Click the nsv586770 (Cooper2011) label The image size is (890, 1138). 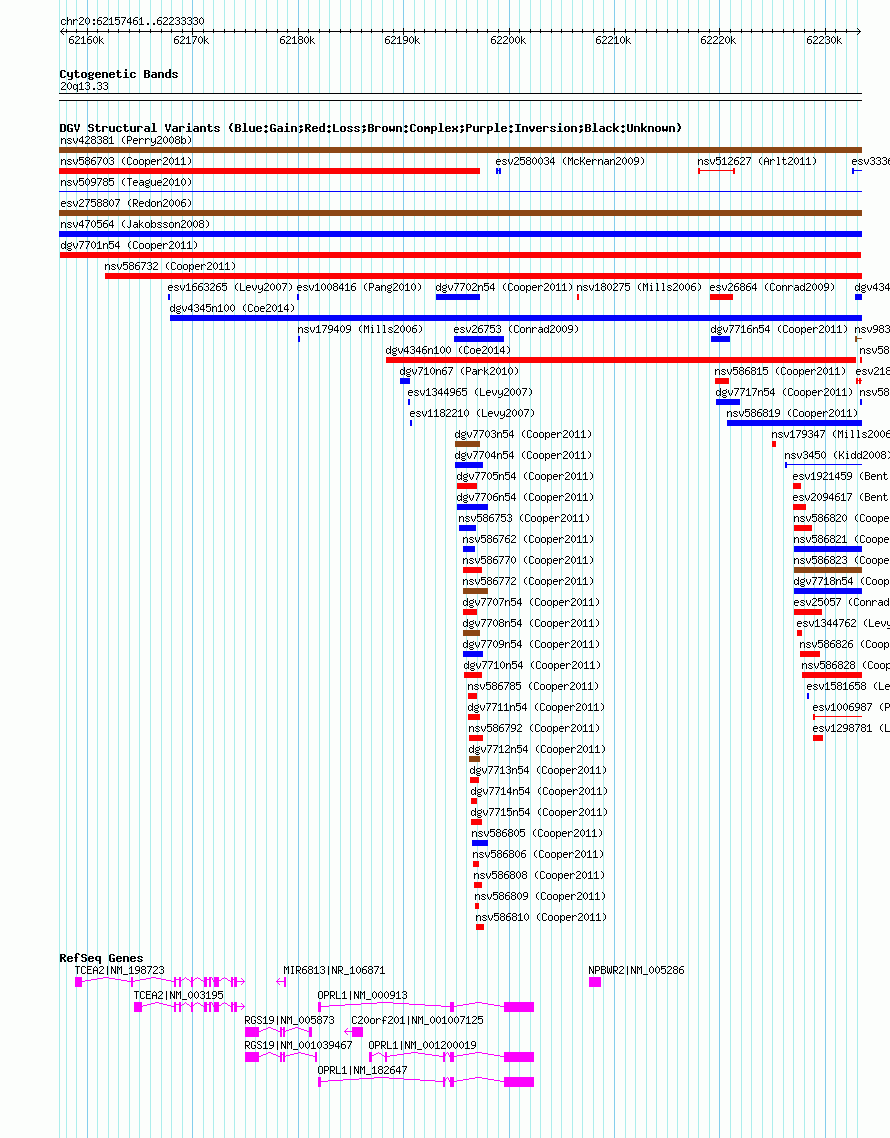tap(528, 561)
